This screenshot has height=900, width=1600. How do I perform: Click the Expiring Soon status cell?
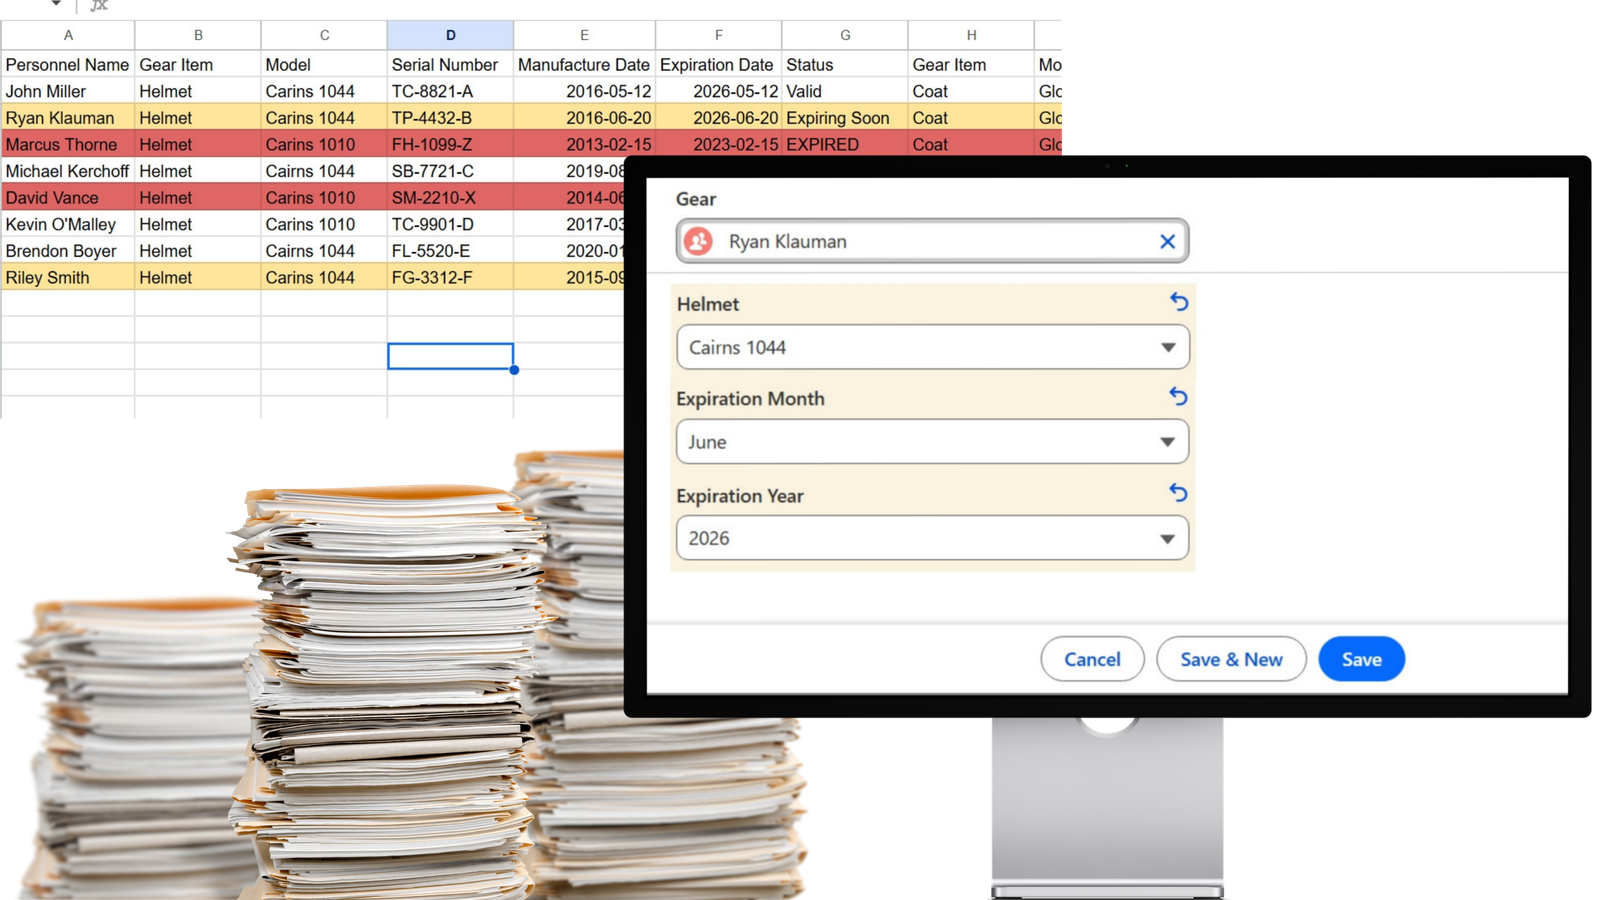[844, 118]
